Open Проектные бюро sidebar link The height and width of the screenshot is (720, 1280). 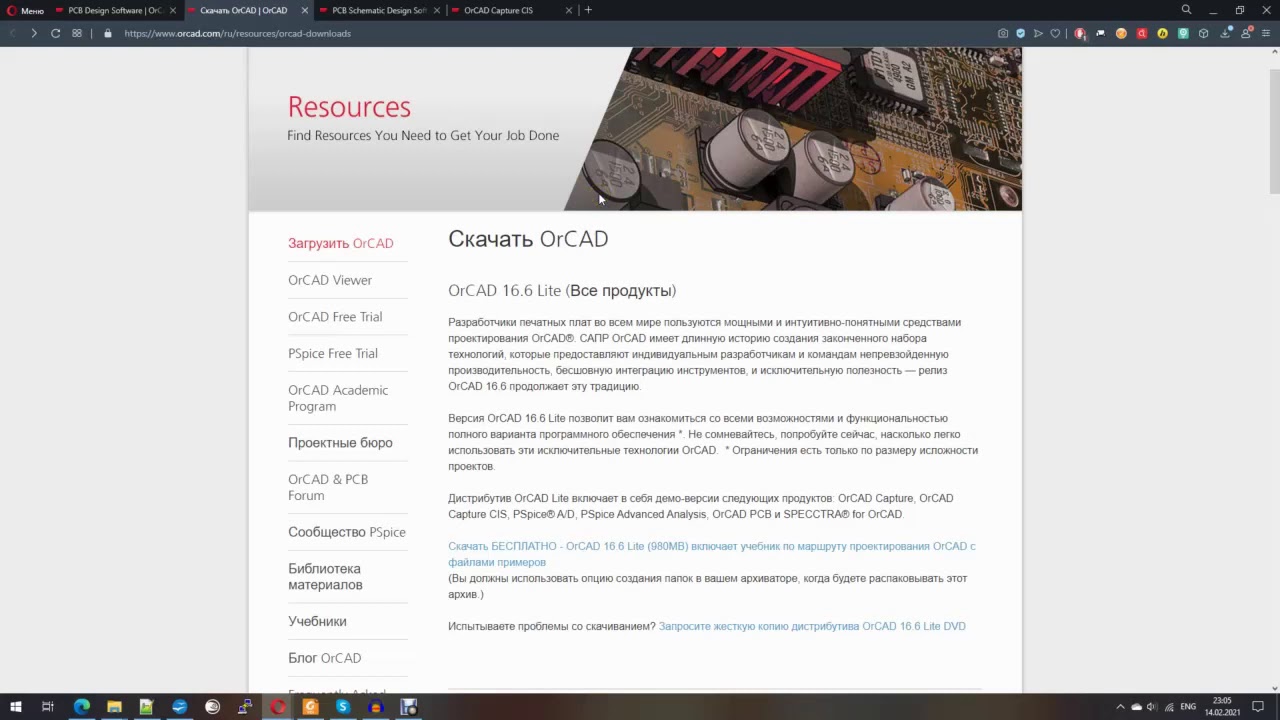(340, 443)
